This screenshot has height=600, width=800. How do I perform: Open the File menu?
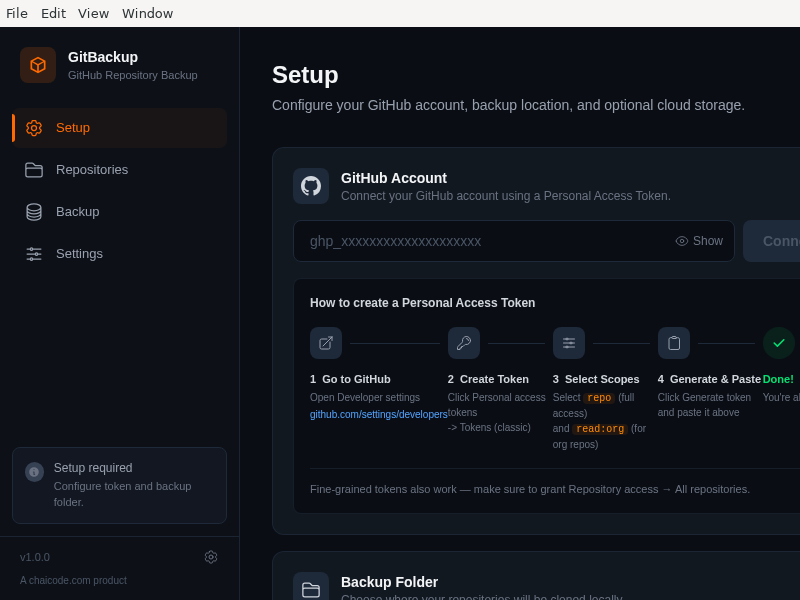click(17, 13)
